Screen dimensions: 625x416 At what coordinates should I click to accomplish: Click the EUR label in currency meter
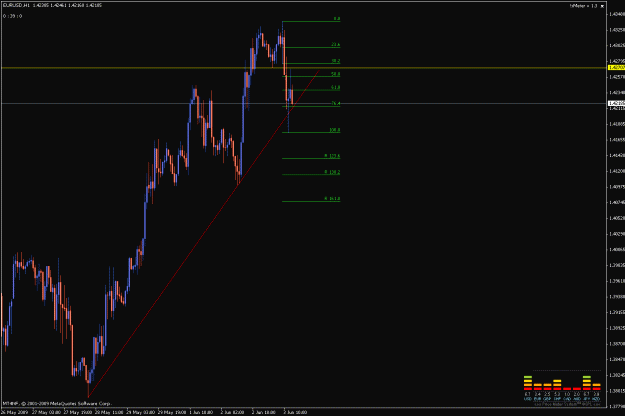pyautogui.click(x=538, y=399)
